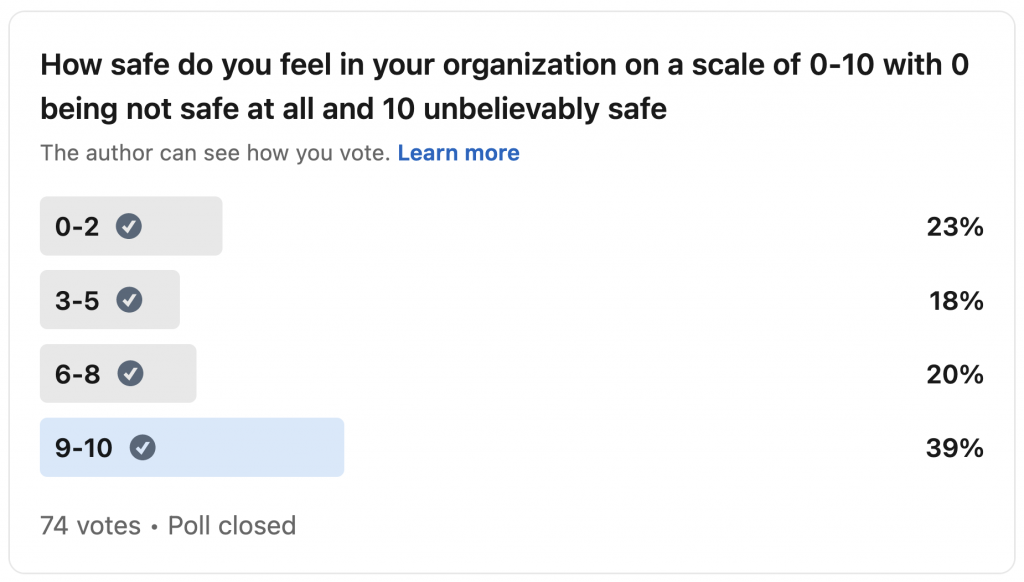Click the 39% result value
Viewport: 1024px width, 582px height.
955,448
